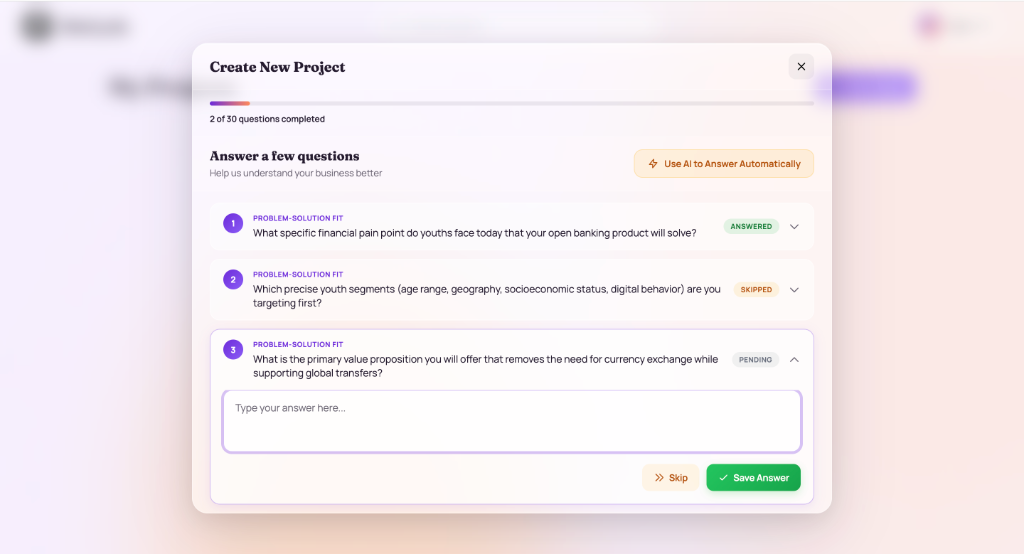
Task: Click the questions completed progress bar
Action: [511, 103]
